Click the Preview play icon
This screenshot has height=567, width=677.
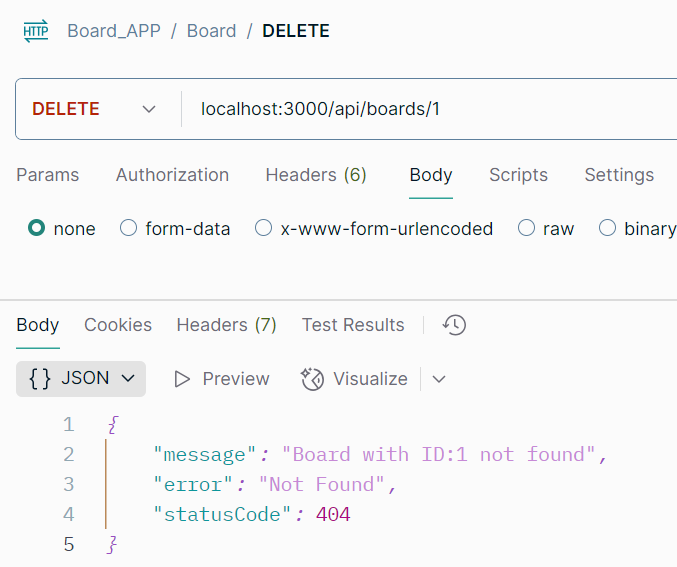pos(182,379)
